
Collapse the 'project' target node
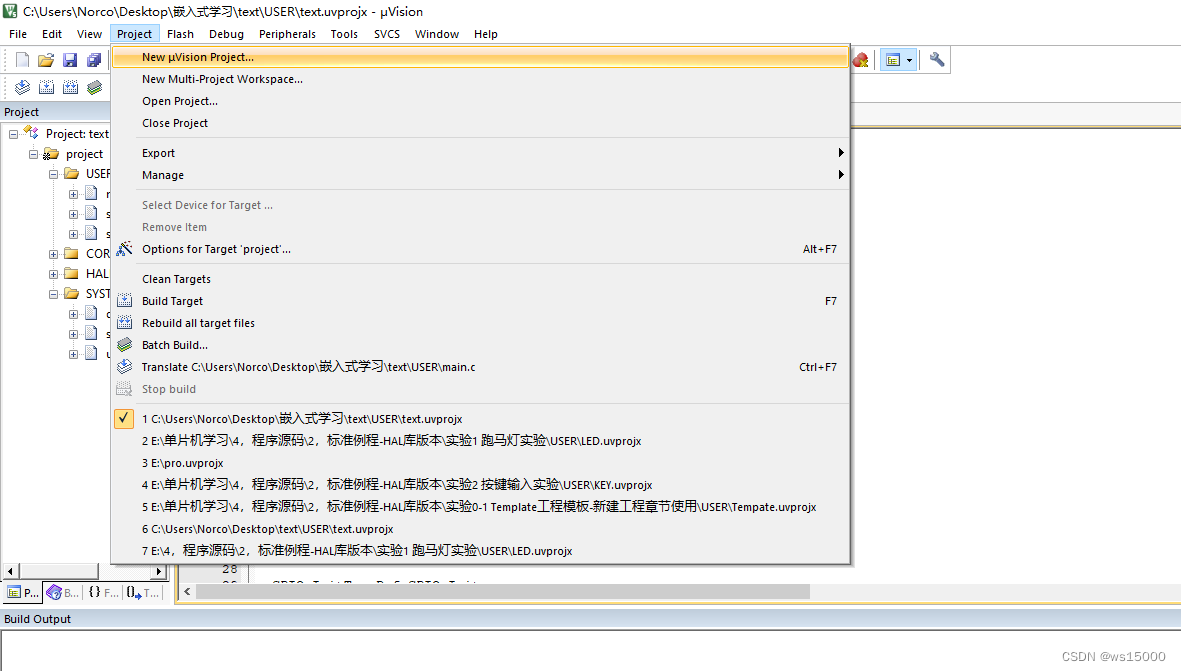[33, 154]
